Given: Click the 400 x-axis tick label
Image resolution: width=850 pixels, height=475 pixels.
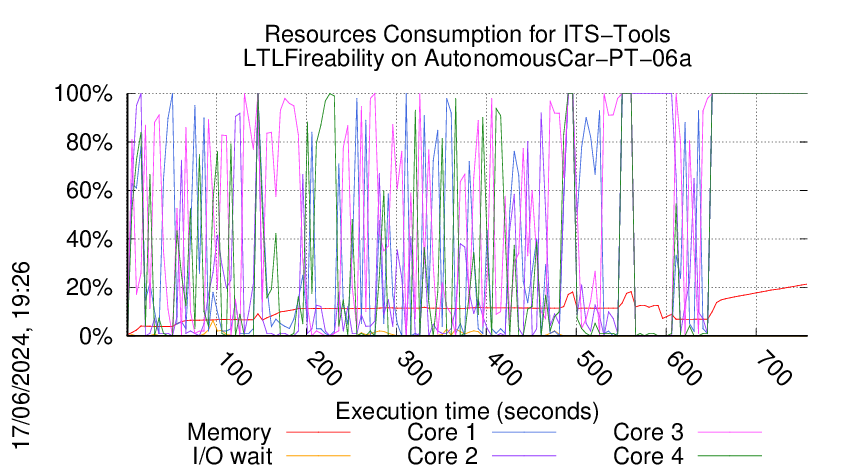Looking at the screenshot, I should pos(504,369).
